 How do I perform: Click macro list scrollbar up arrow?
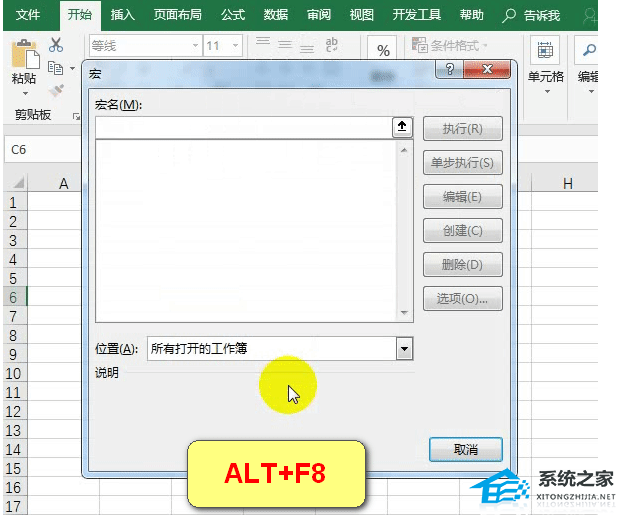[404, 150]
